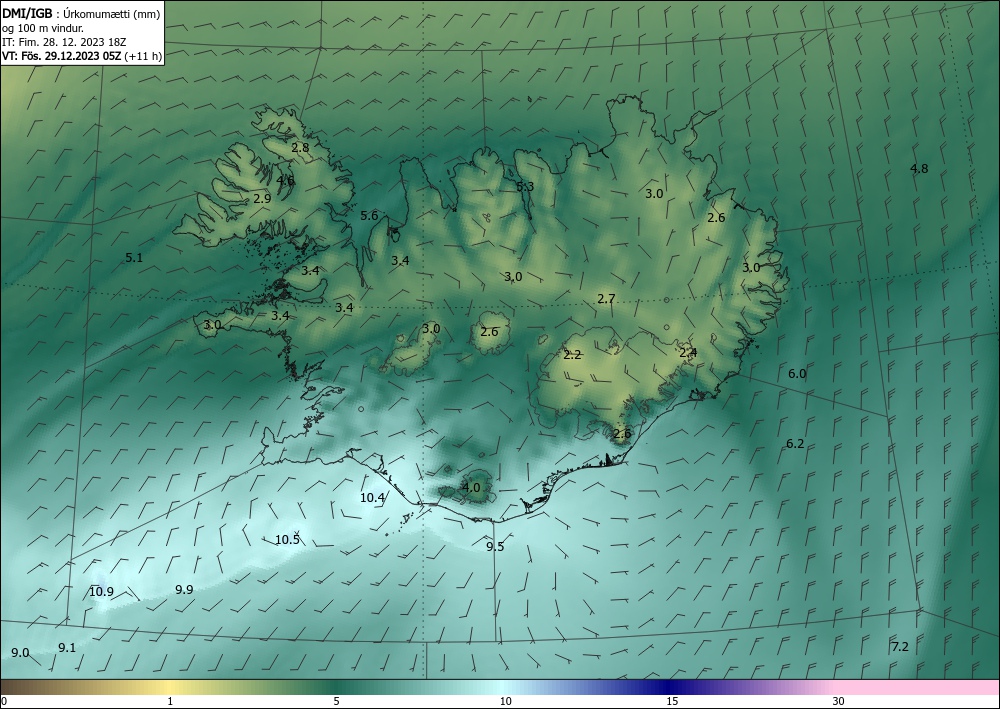Click the 2.4 value label
Screen dimensions: 1000x709
click(x=688, y=352)
